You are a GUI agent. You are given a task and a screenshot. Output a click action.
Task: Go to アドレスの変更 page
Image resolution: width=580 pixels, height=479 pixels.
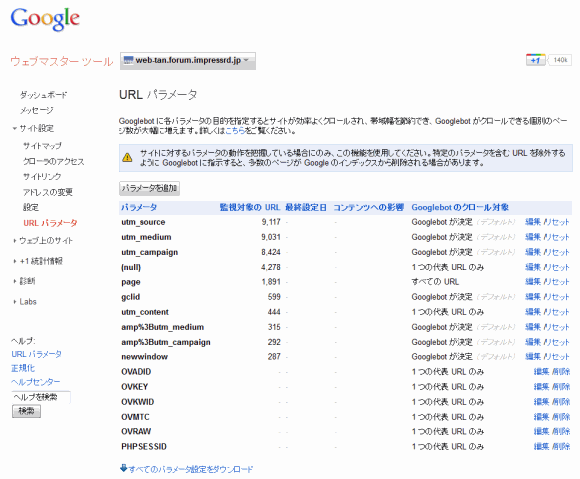[x=48, y=192]
